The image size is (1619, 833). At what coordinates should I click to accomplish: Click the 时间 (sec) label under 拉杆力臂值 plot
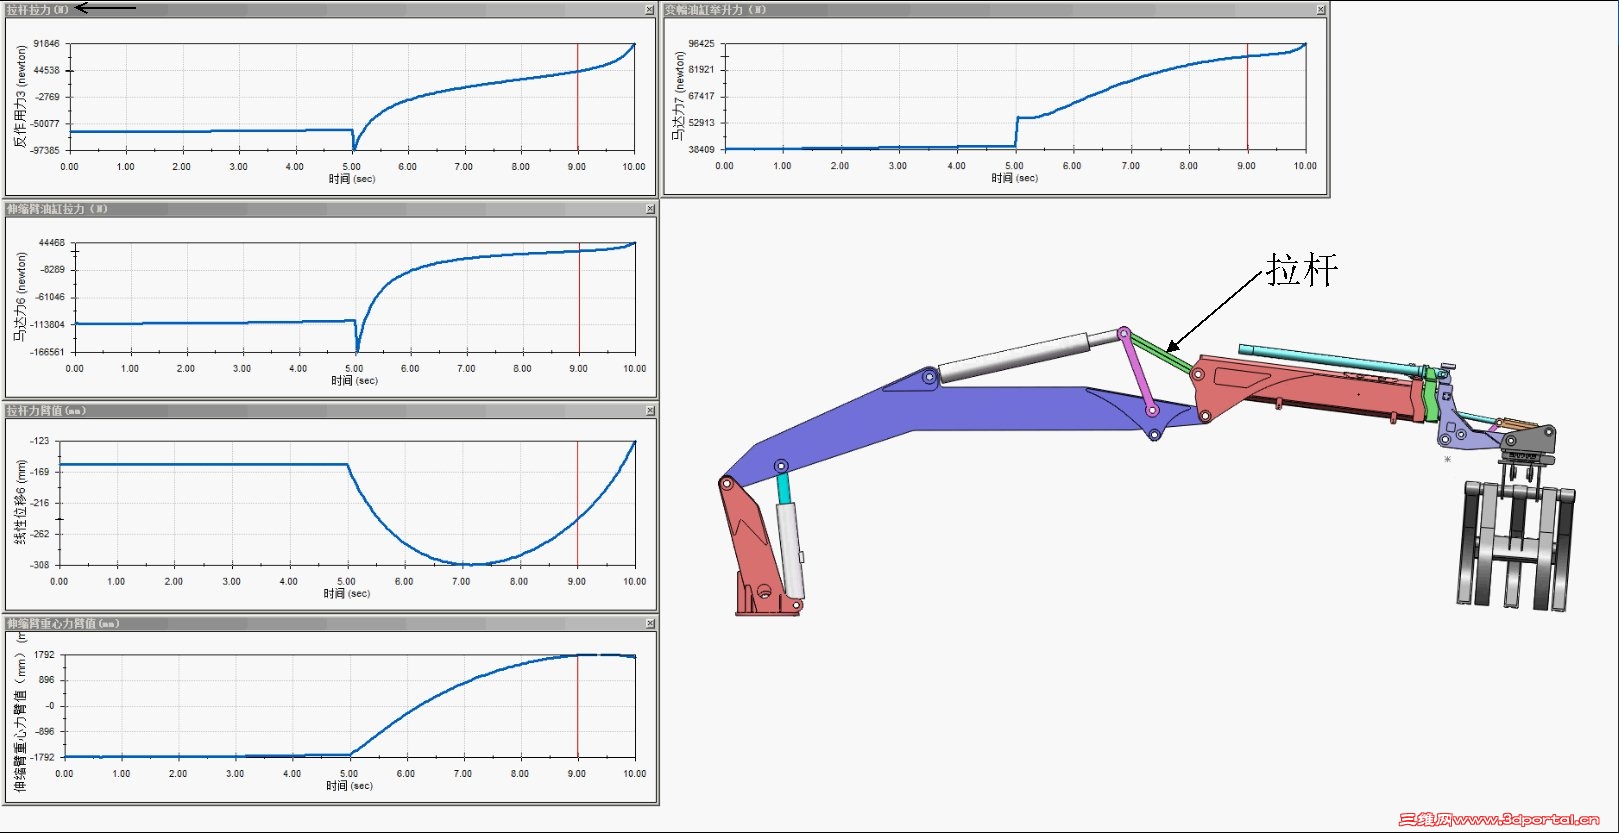coord(347,594)
